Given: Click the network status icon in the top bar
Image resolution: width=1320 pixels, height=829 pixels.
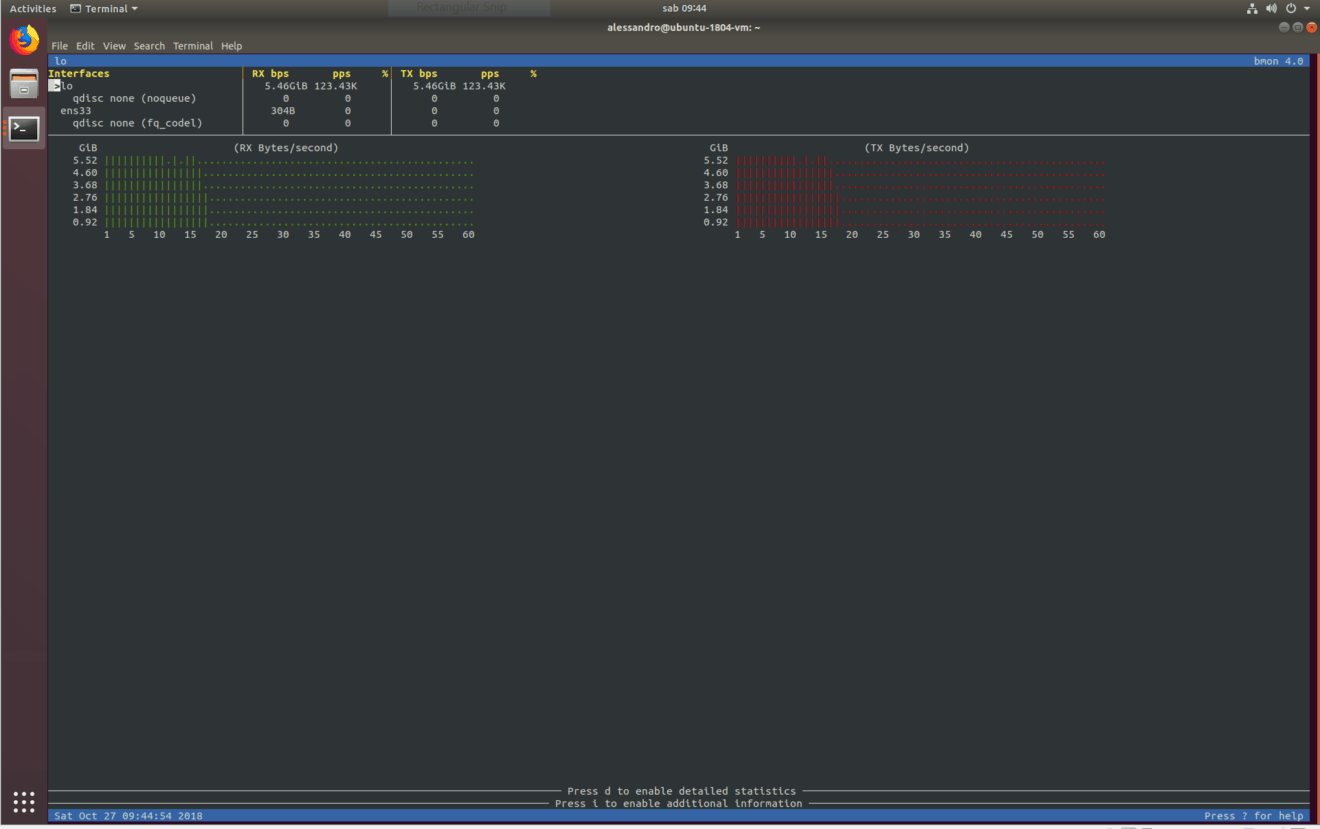Looking at the screenshot, I should pyautogui.click(x=1252, y=7).
